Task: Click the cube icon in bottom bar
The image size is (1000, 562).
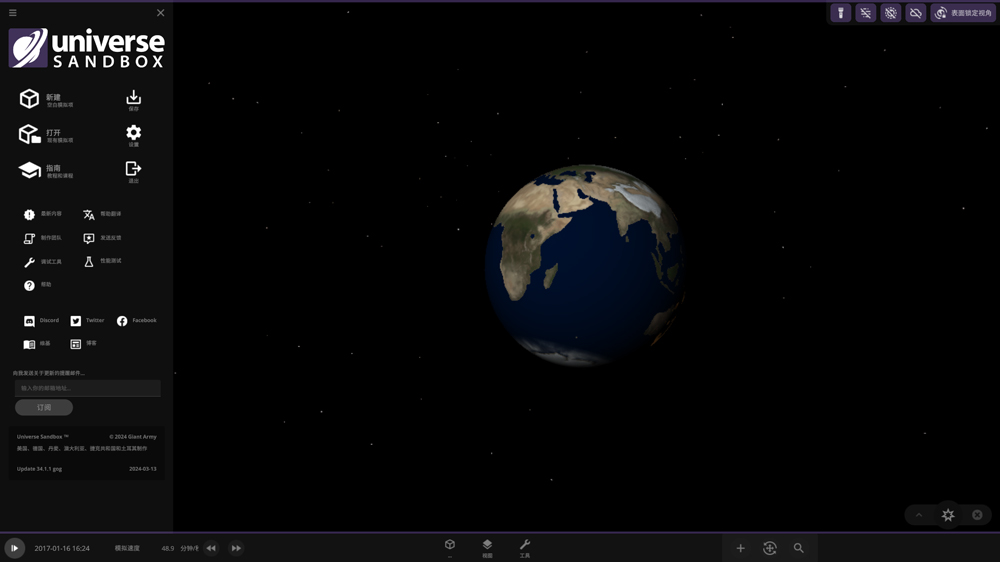Action: coord(450,547)
